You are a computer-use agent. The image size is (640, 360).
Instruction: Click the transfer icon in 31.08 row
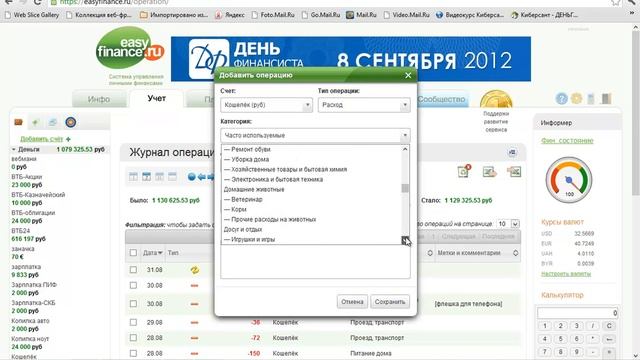[195, 270]
